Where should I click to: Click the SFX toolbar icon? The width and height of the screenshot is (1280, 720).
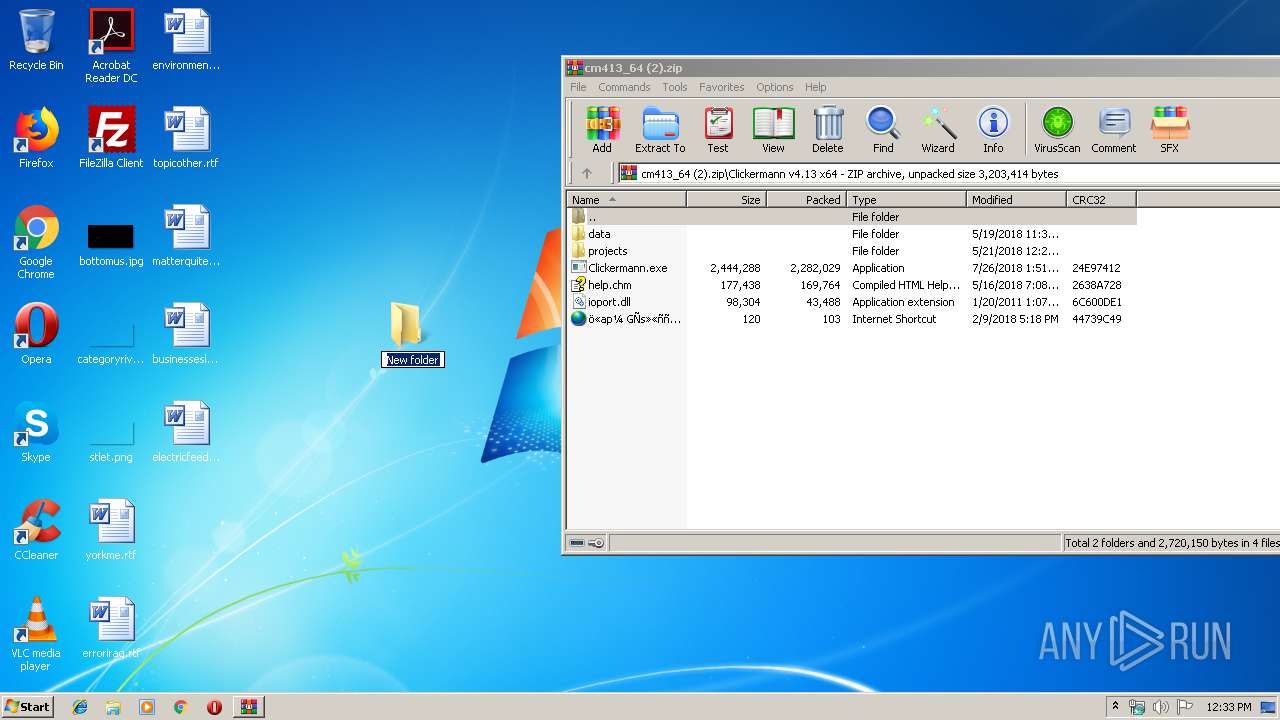[1169, 130]
